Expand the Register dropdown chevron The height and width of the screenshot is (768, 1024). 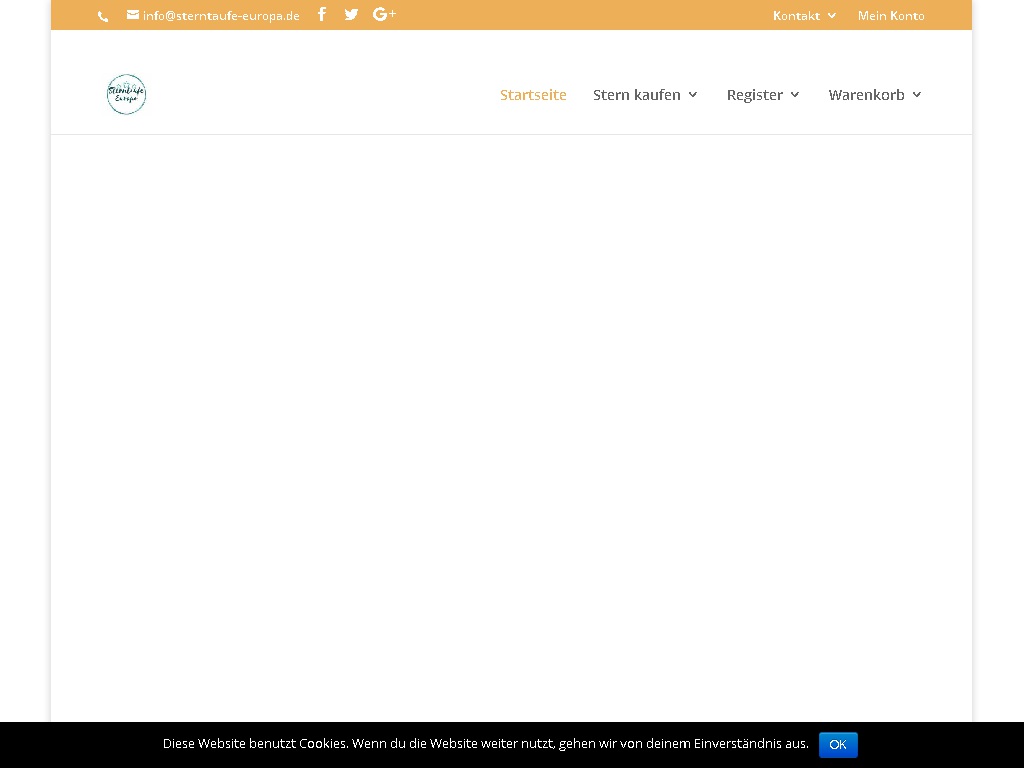coord(795,94)
